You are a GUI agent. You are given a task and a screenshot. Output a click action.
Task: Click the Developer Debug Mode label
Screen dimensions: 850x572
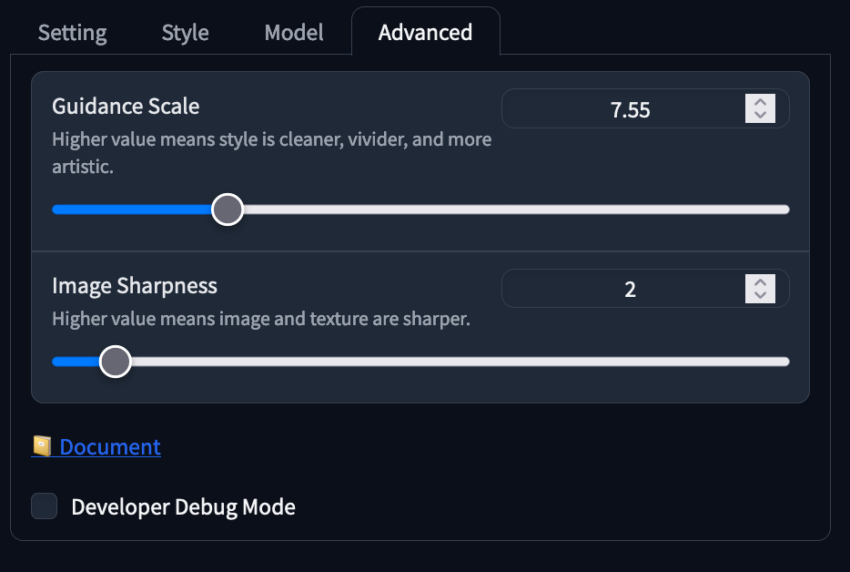183,507
